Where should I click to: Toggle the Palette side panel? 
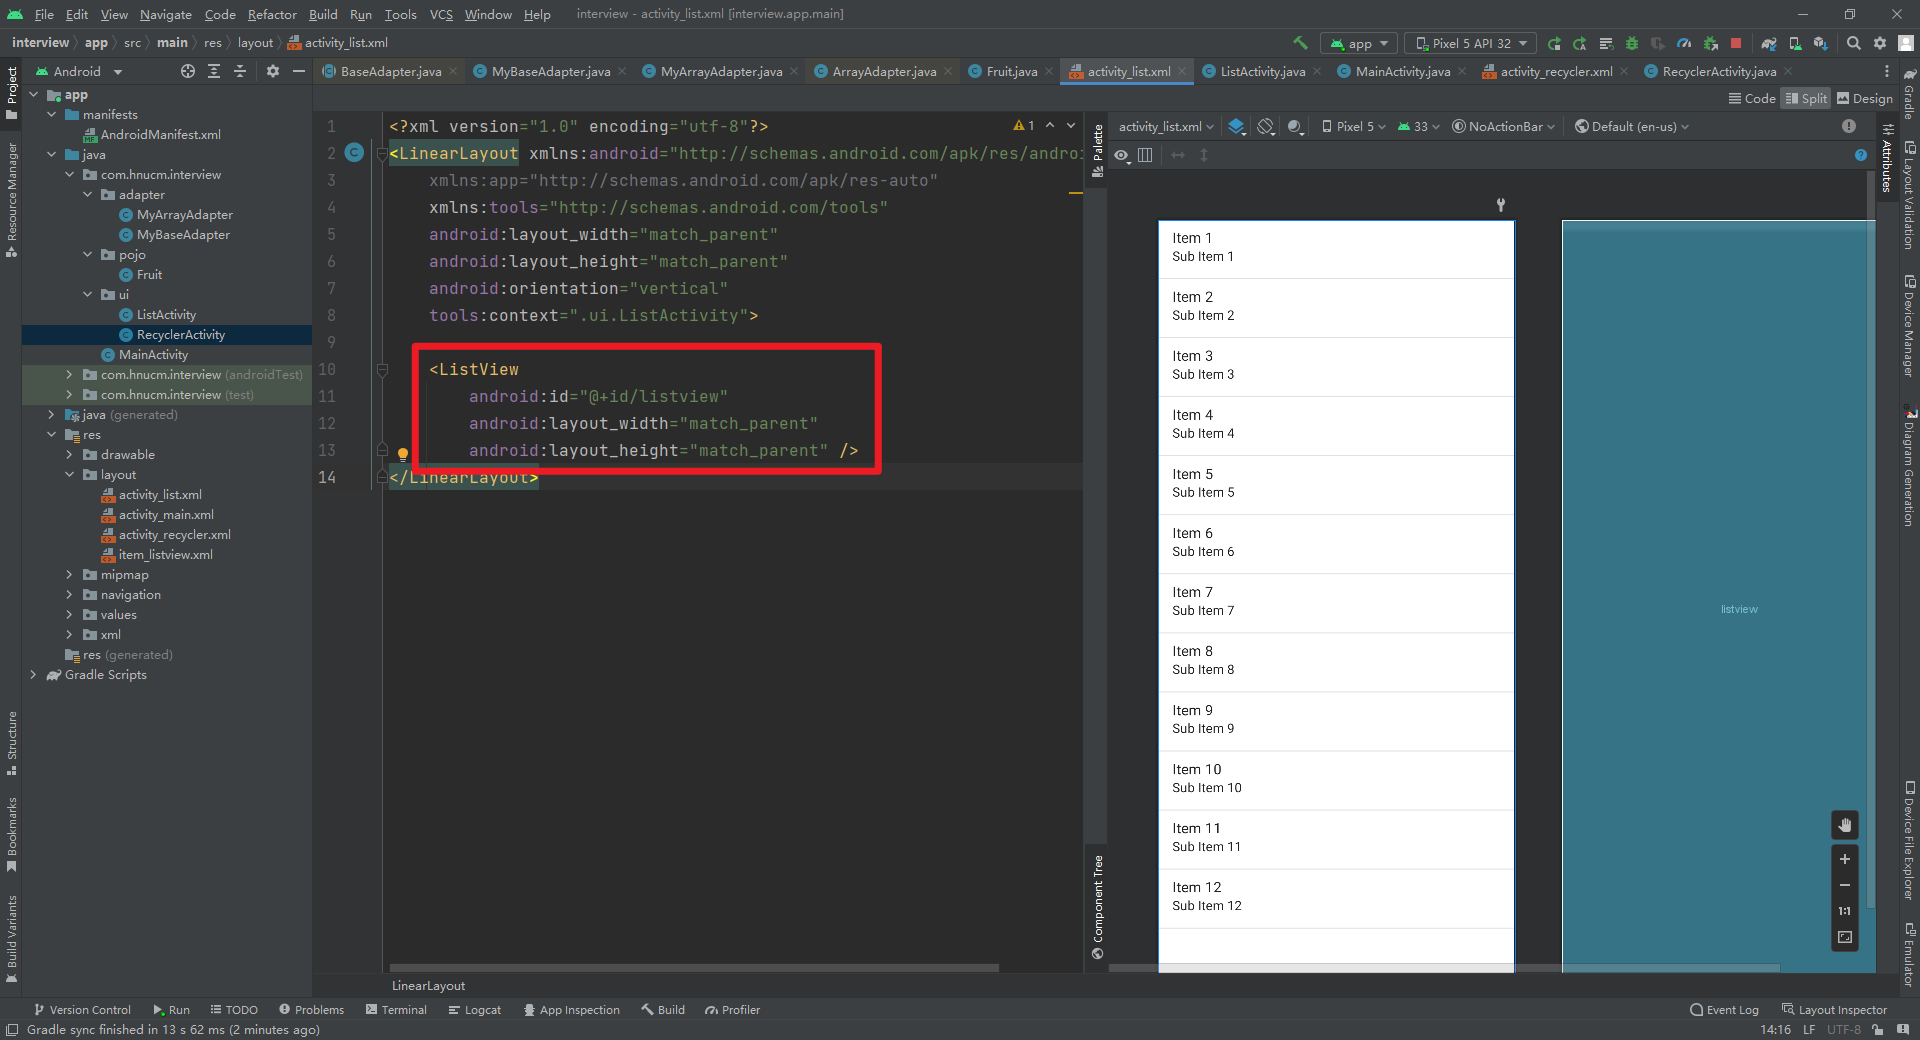[x=1097, y=151]
